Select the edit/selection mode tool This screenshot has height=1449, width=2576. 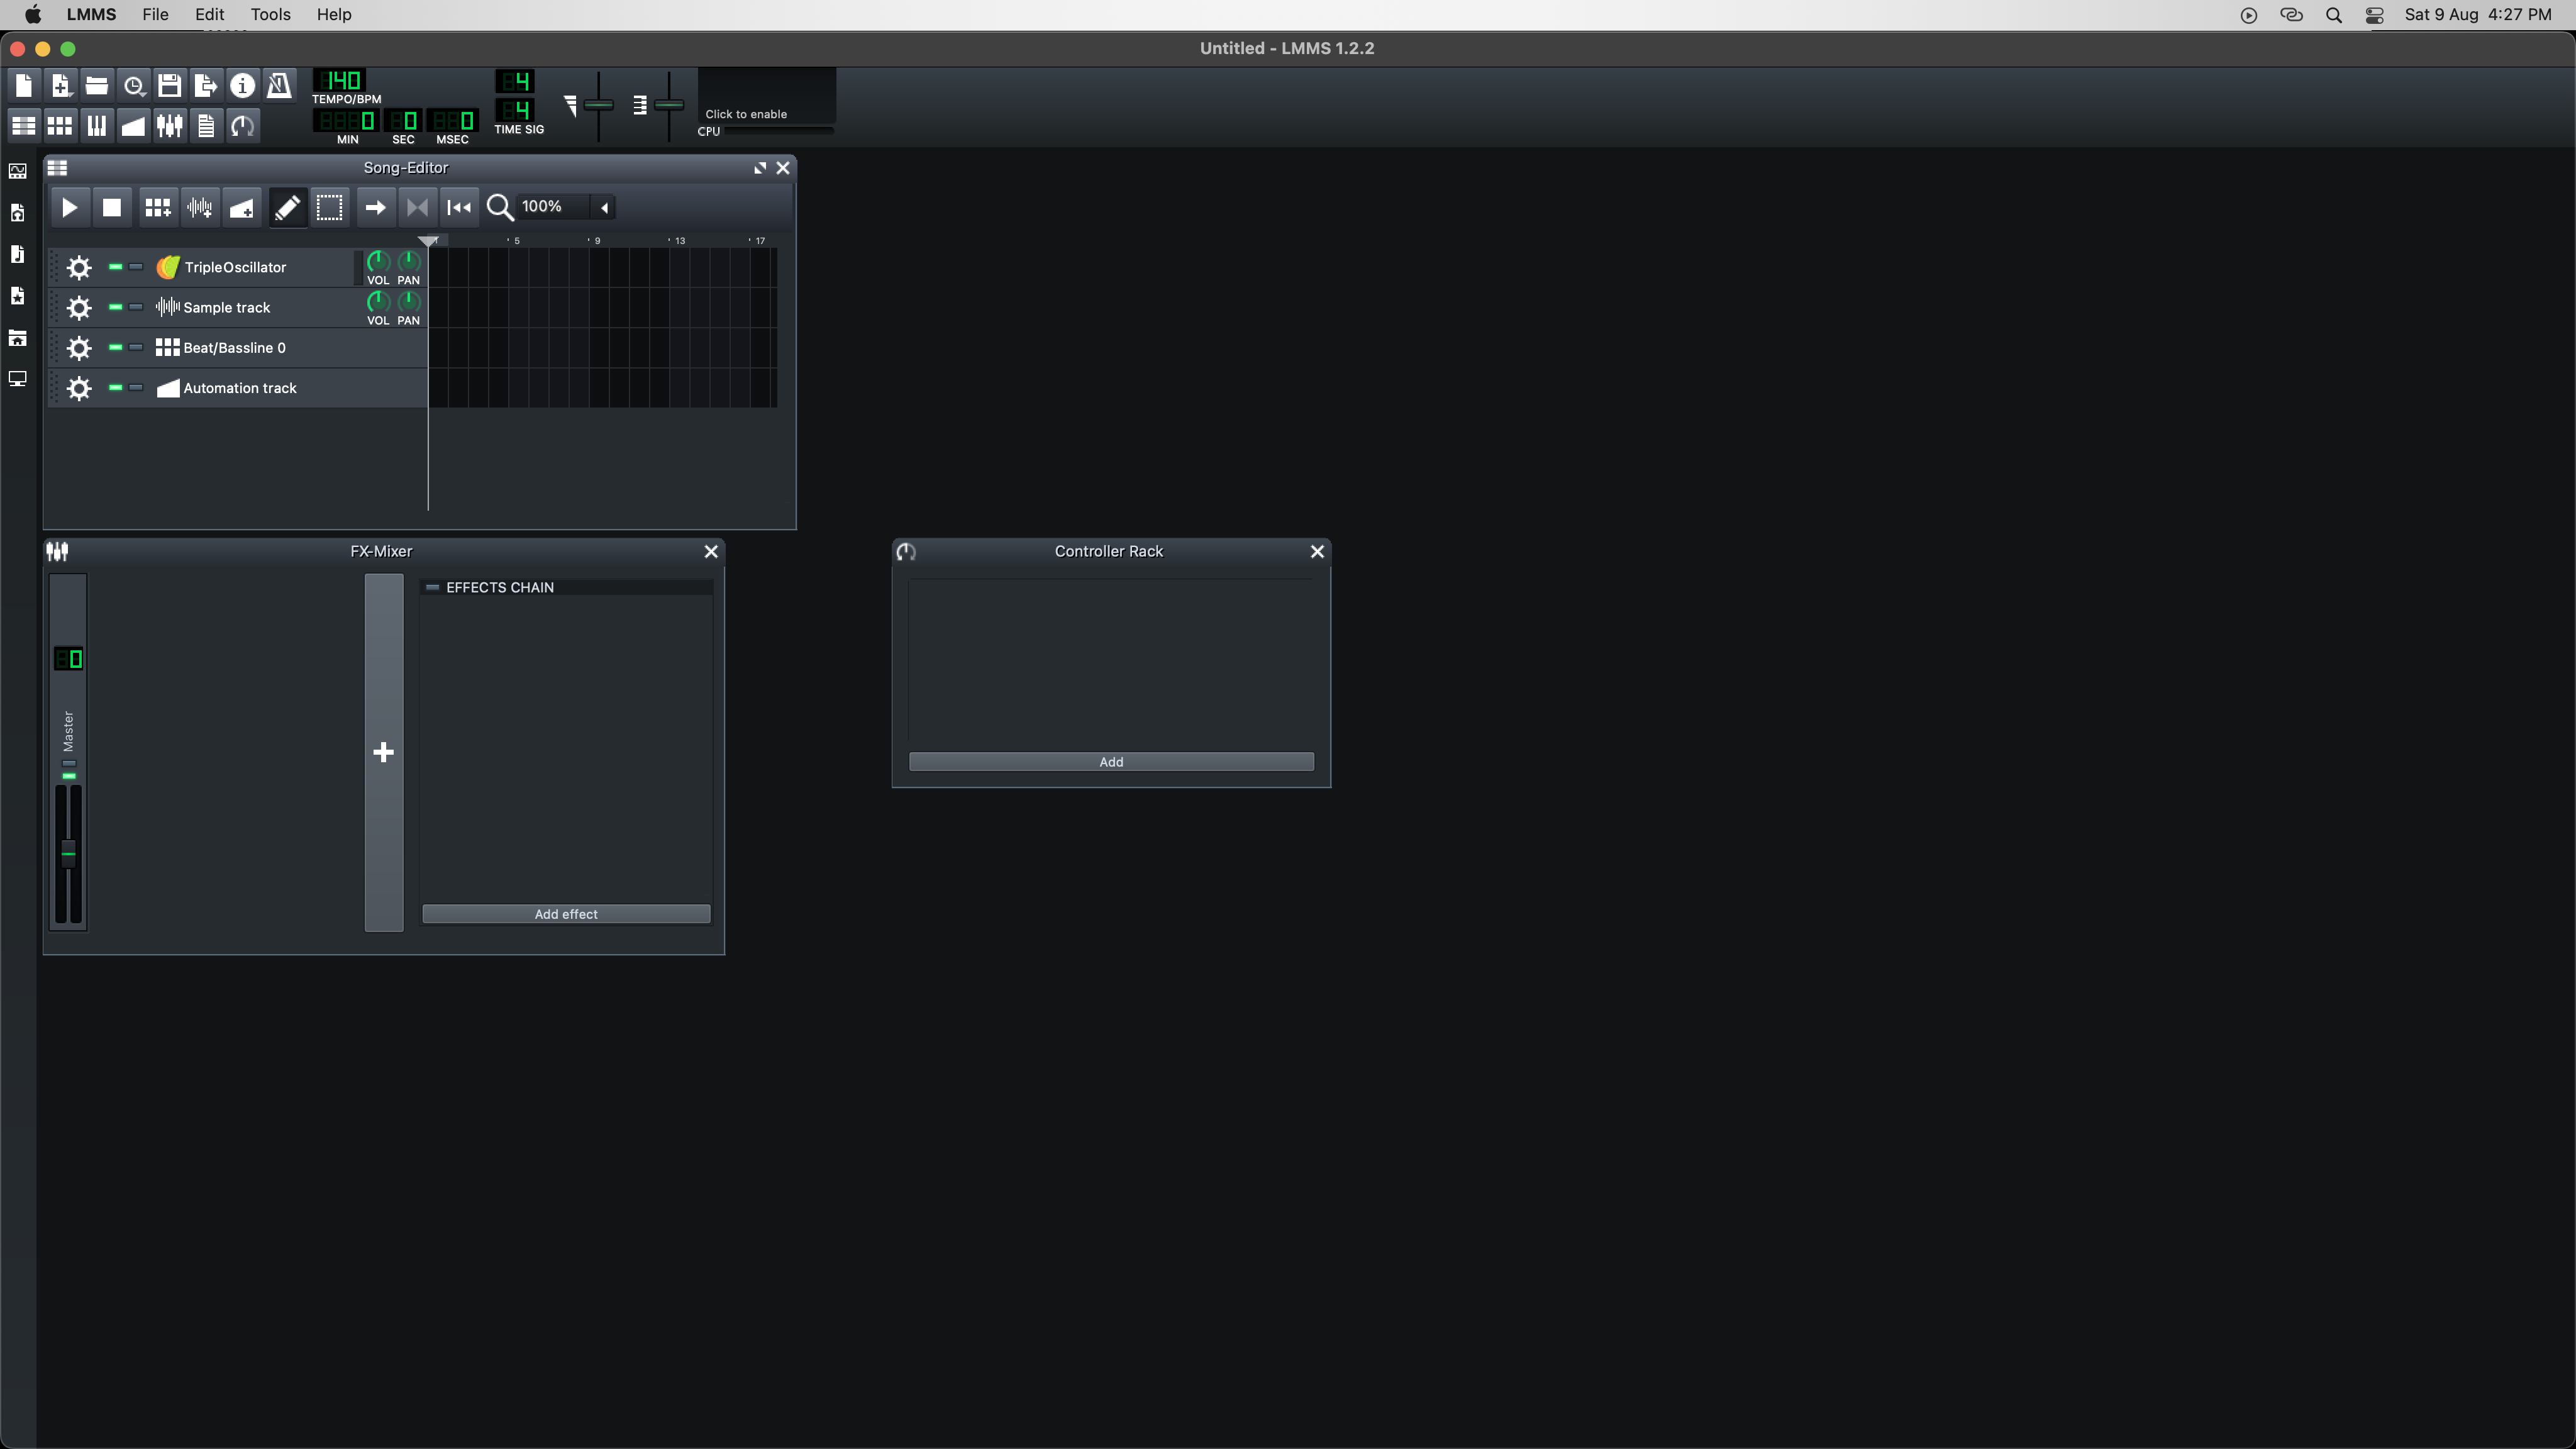point(329,207)
